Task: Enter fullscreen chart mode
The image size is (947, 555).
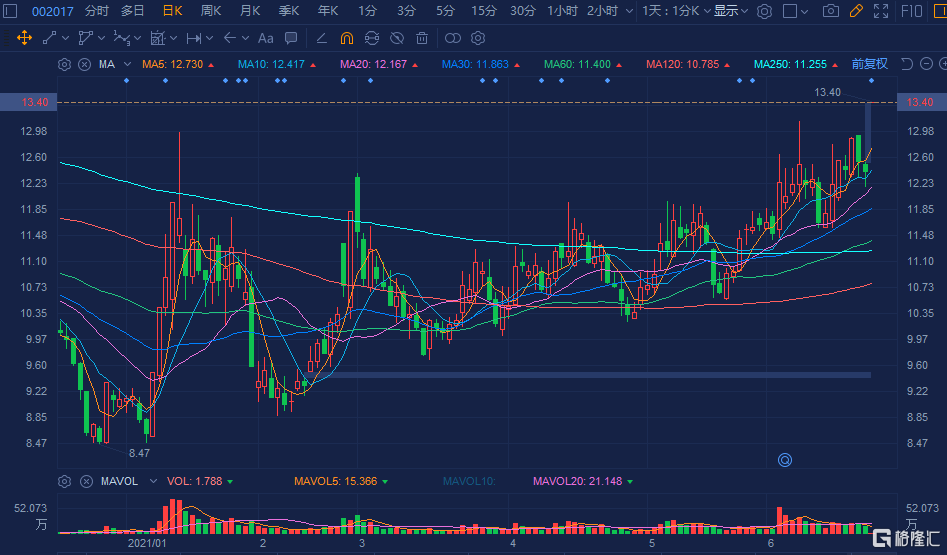Action: point(880,11)
